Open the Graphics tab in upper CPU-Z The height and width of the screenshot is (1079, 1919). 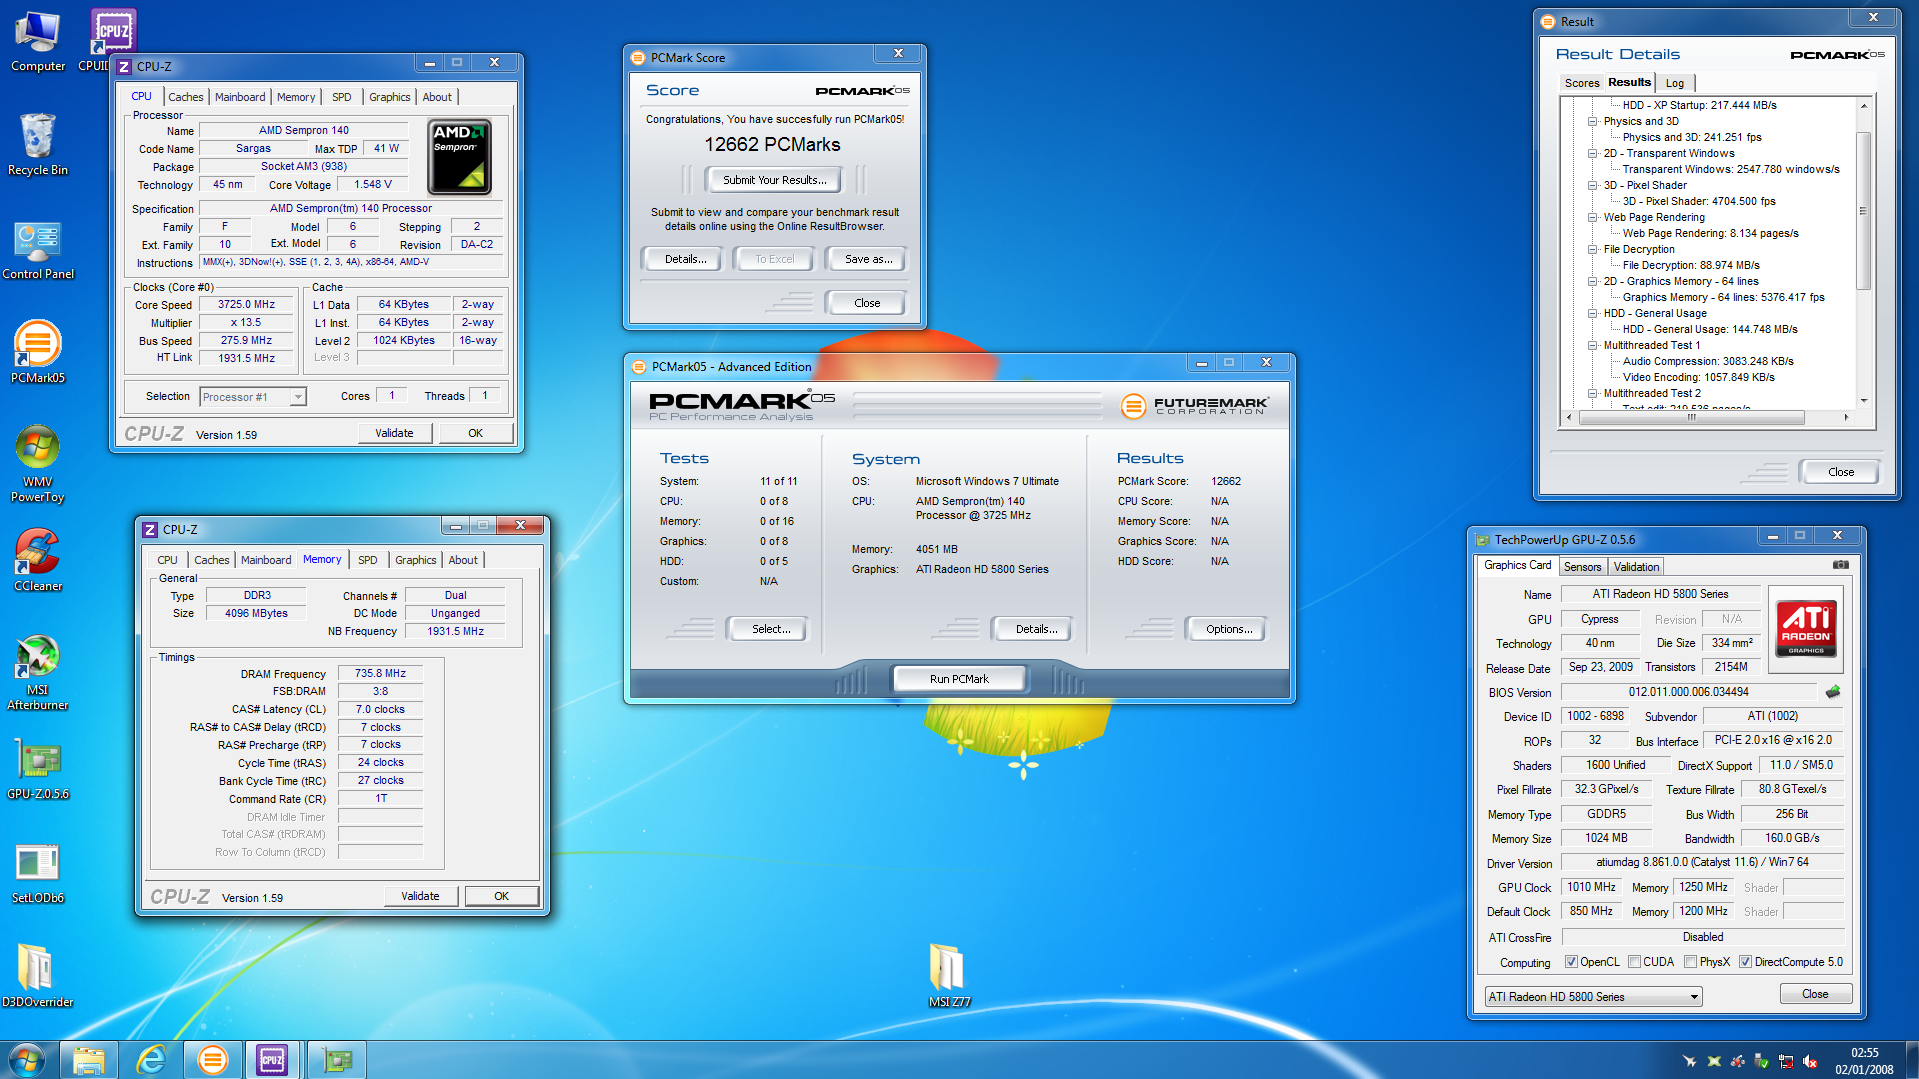click(x=389, y=97)
